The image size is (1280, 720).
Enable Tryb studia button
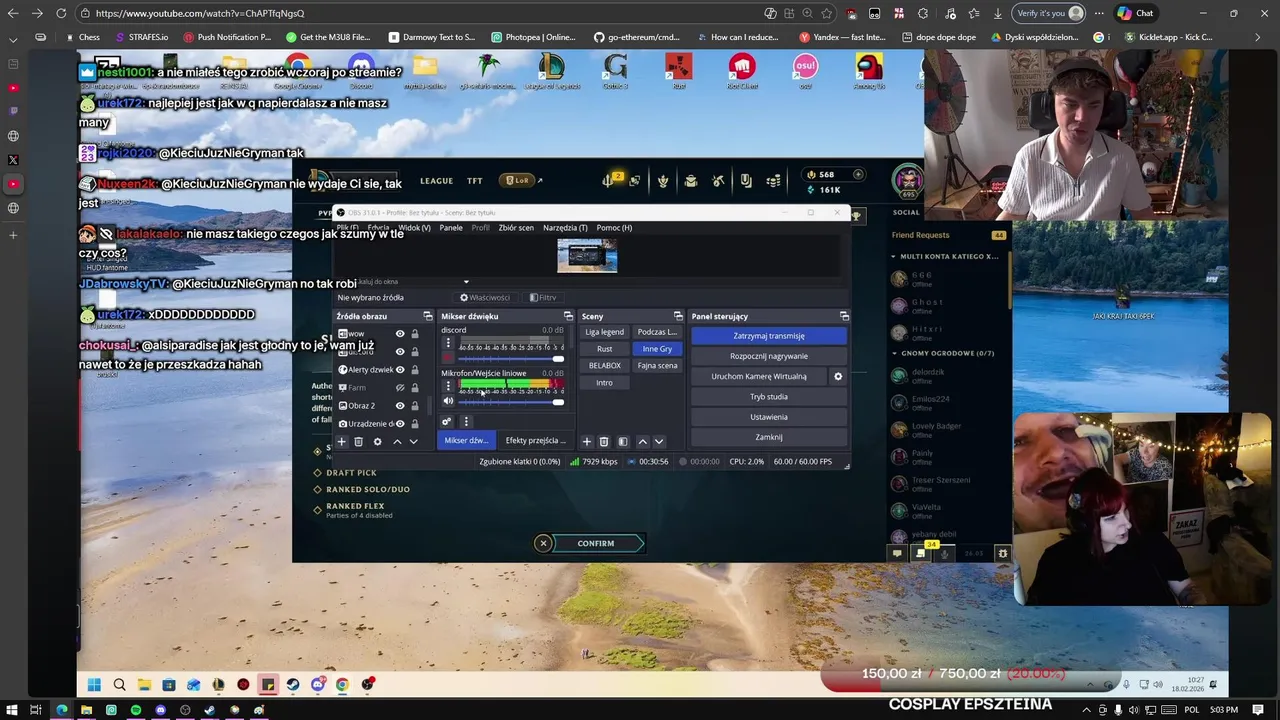point(768,397)
